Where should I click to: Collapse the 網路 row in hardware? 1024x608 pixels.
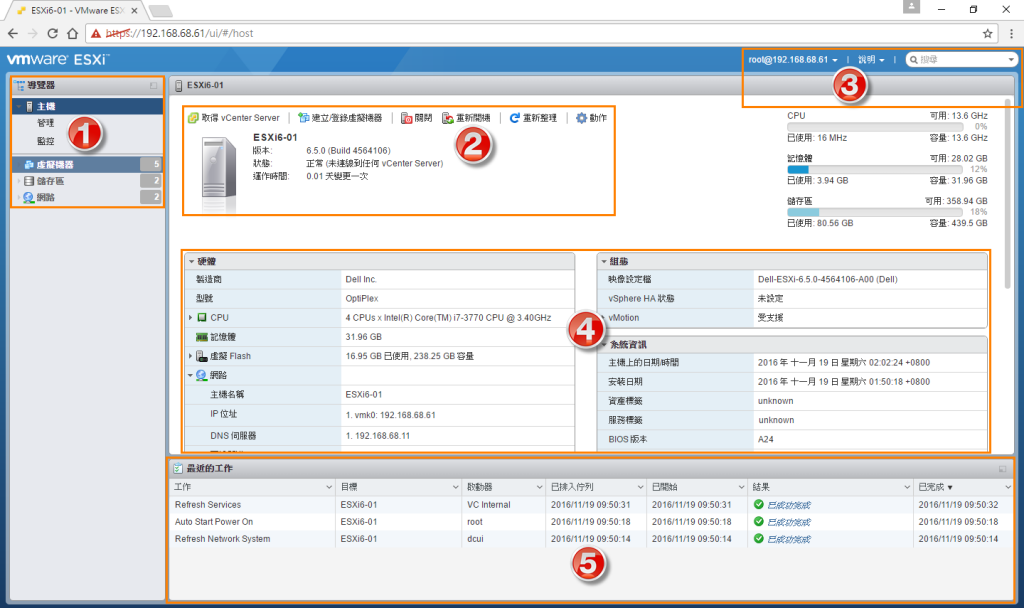click(x=191, y=376)
